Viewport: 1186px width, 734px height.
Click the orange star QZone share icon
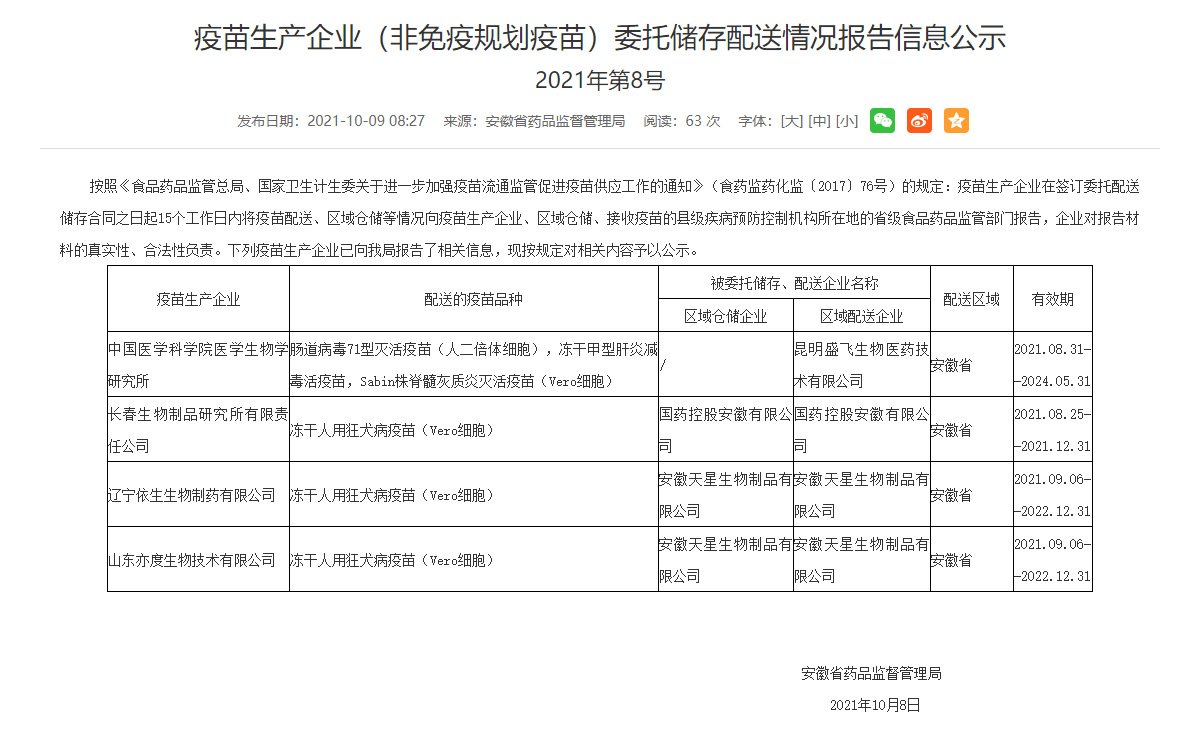click(956, 120)
